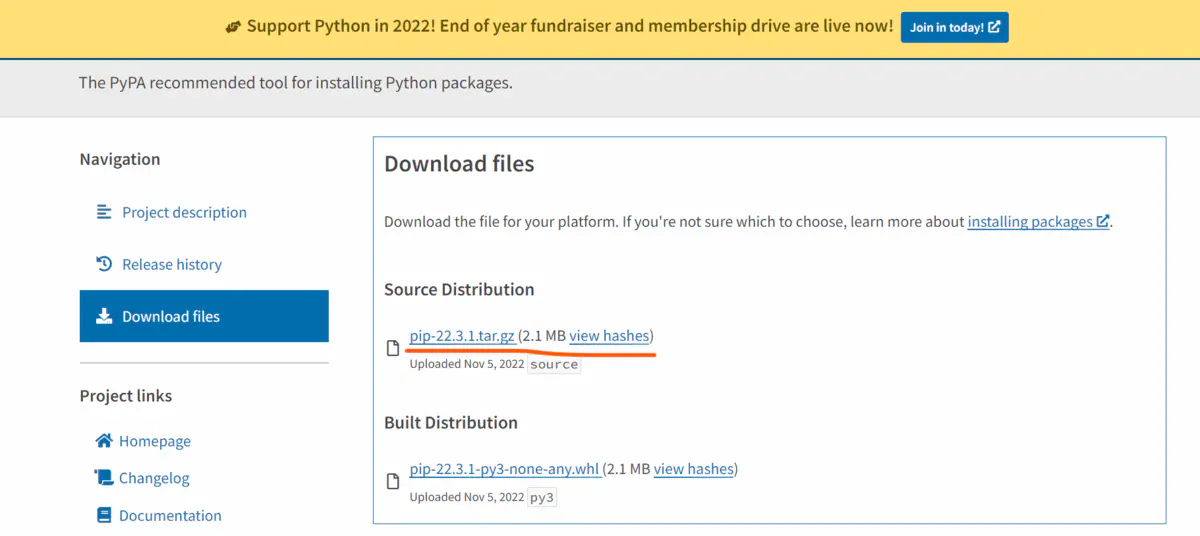
Task: Download pip-22.3.1-py3-none-any.whl file
Action: point(505,468)
